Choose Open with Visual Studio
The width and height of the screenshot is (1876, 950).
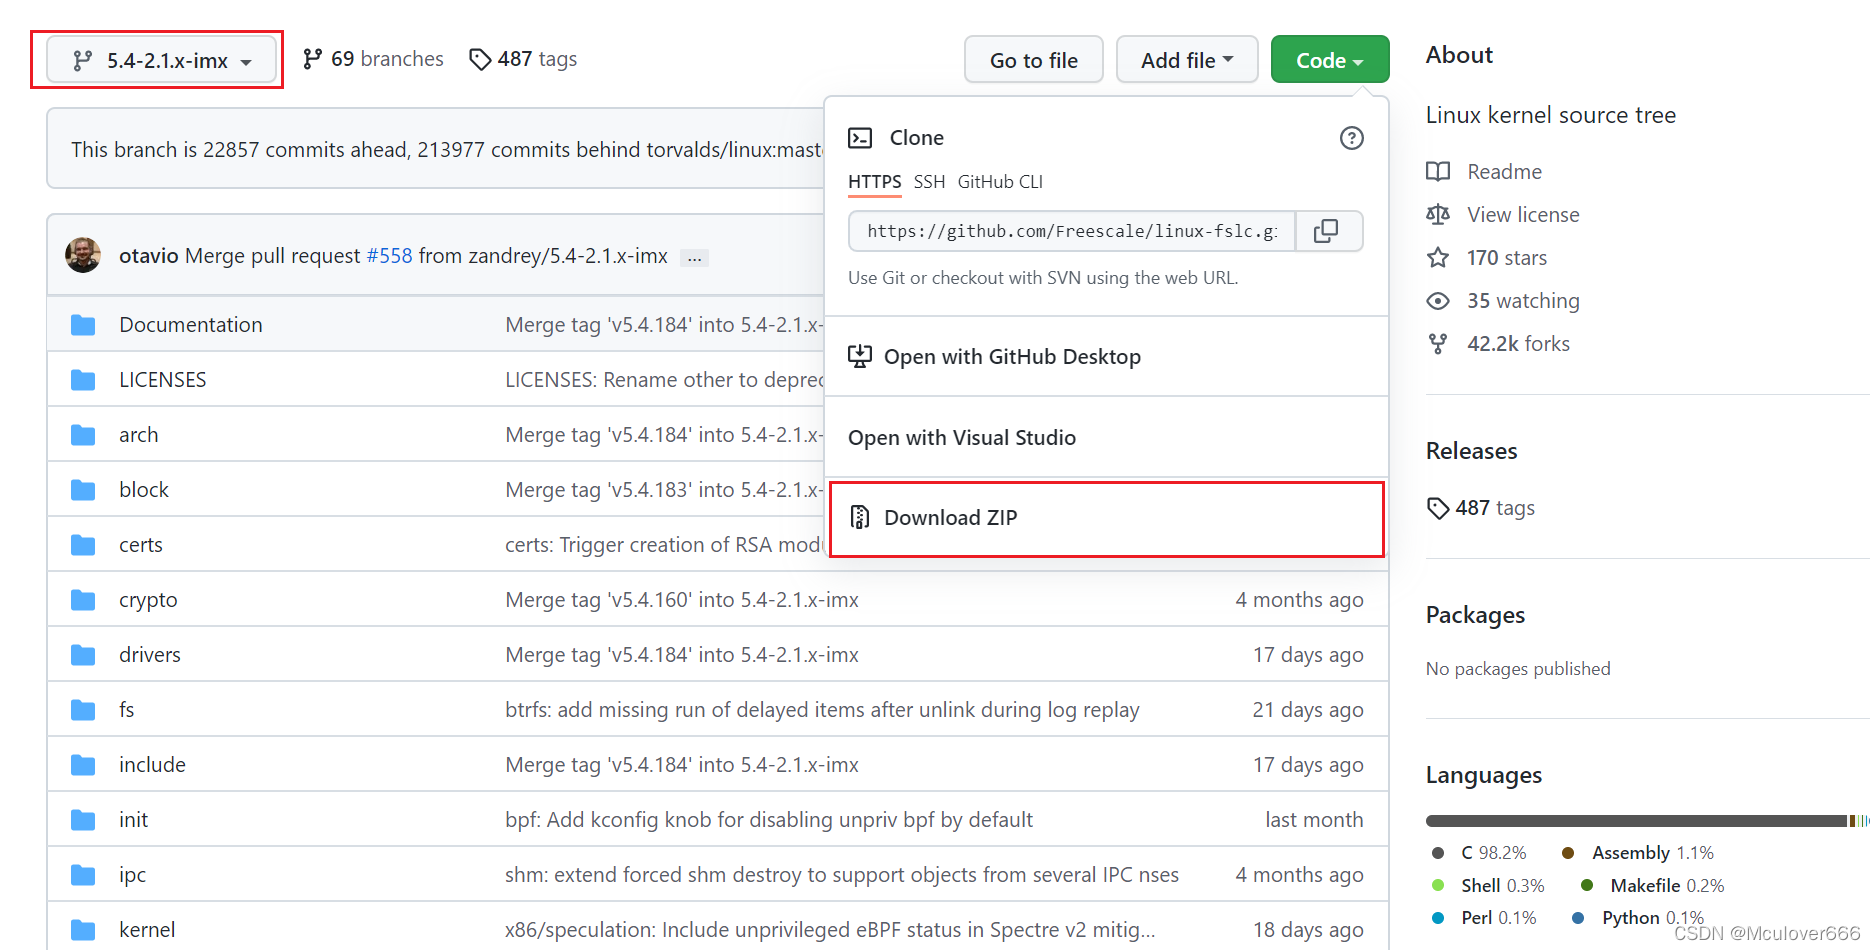1106,438
